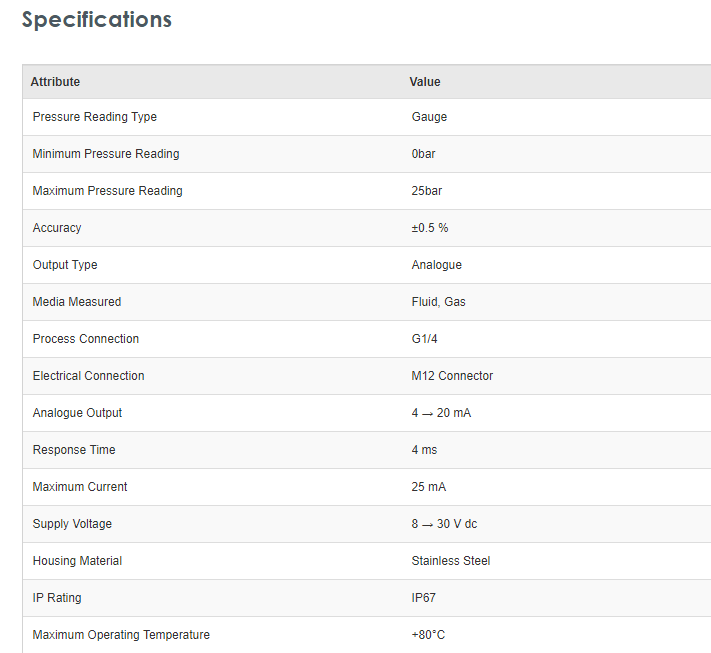This screenshot has height=653, width=711.
Task: Select the Output Type attribute label
Action: [x=65, y=265]
